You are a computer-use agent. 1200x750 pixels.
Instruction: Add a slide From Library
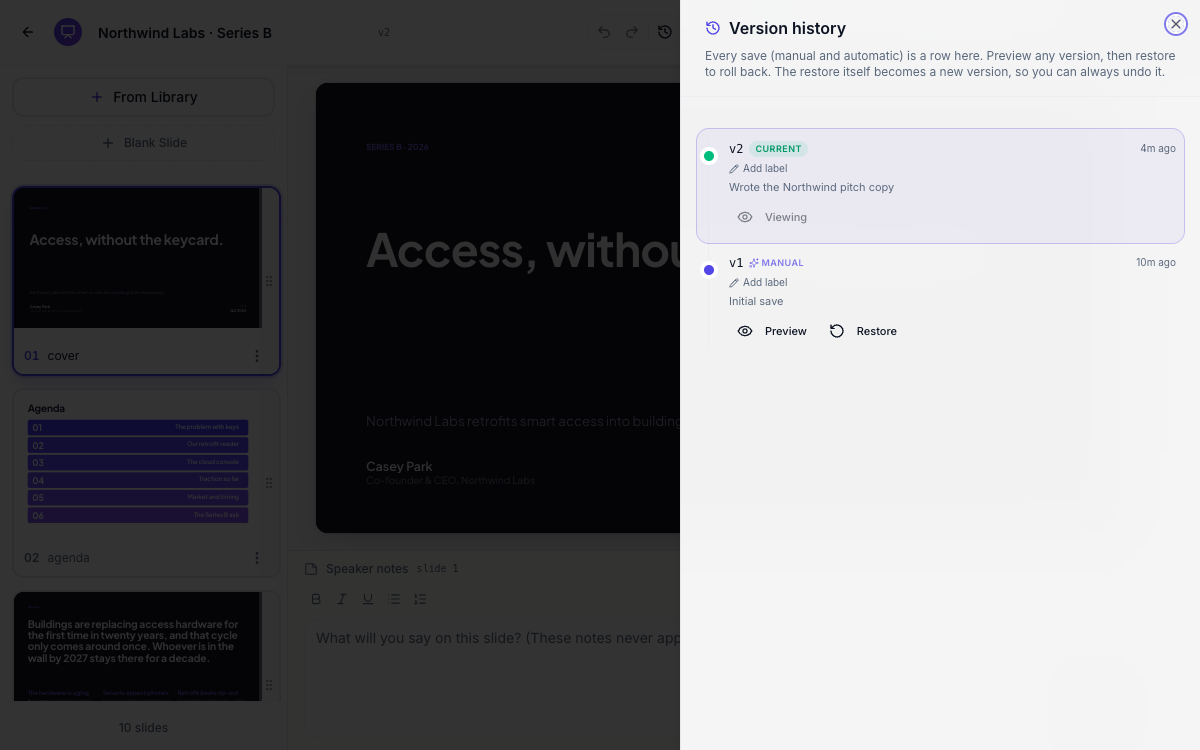click(143, 97)
